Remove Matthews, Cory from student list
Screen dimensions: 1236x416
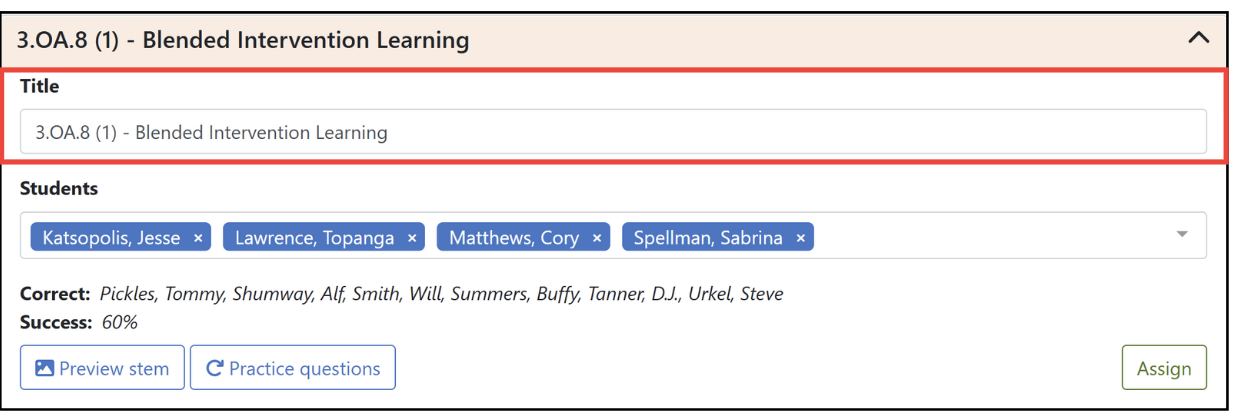coord(597,238)
